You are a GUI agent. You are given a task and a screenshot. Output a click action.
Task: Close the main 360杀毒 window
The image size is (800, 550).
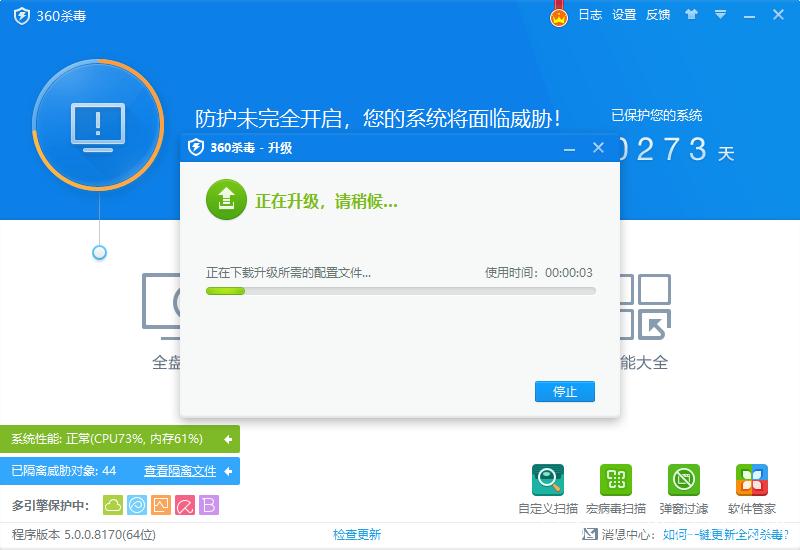pyautogui.click(x=778, y=15)
